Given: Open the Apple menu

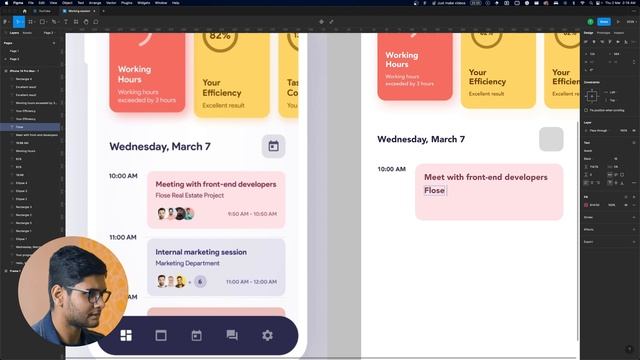Looking at the screenshot, I should pyautogui.click(x=6, y=3).
